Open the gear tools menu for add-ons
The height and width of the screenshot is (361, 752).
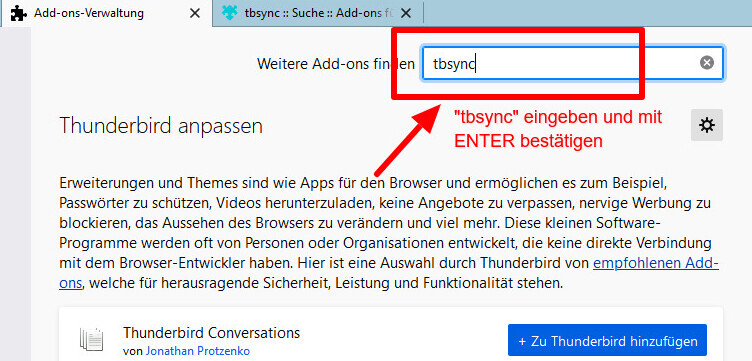point(706,125)
